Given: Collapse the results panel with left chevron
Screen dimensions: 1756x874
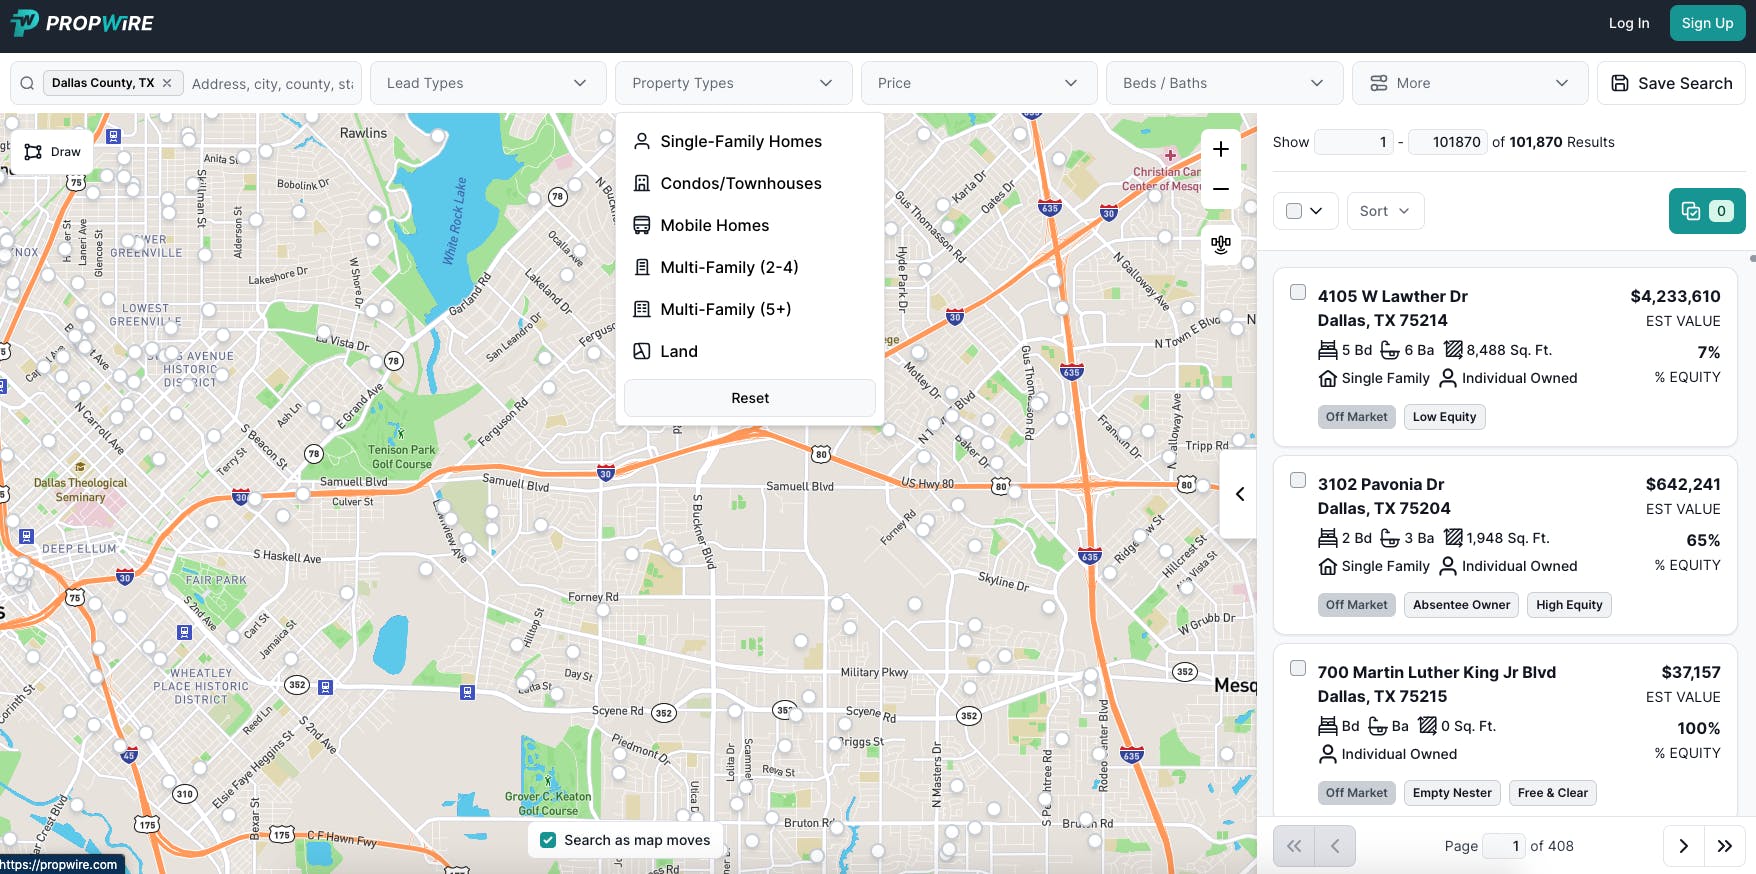Looking at the screenshot, I should 1239,494.
